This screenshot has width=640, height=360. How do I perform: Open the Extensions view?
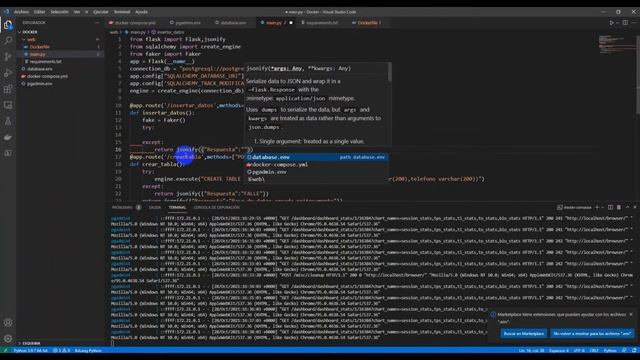(x=8, y=89)
